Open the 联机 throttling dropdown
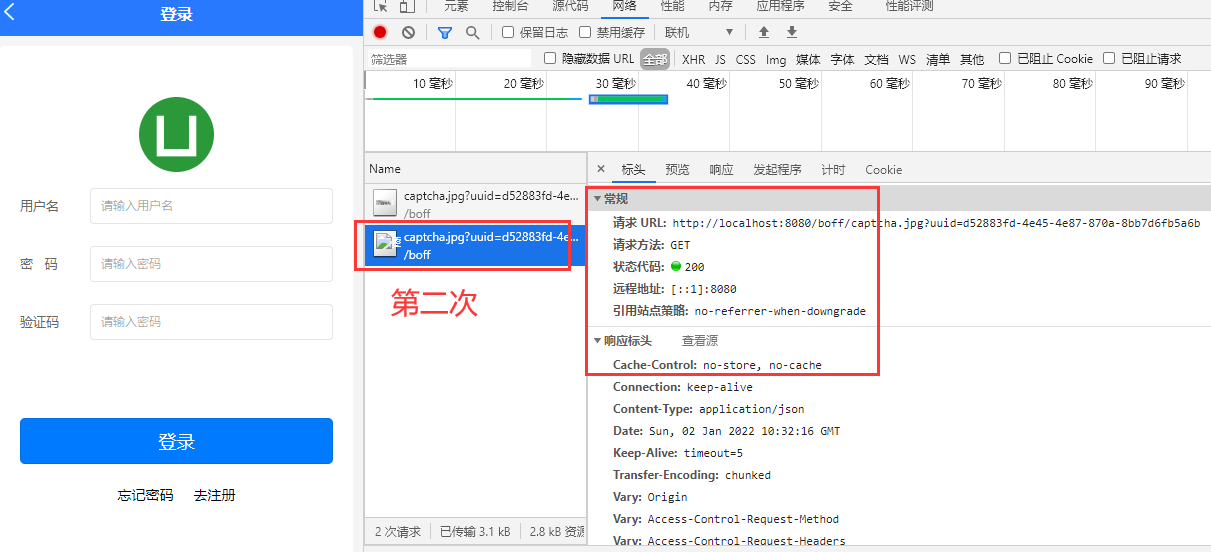Viewport: 1211px width, 552px height. pyautogui.click(x=698, y=32)
